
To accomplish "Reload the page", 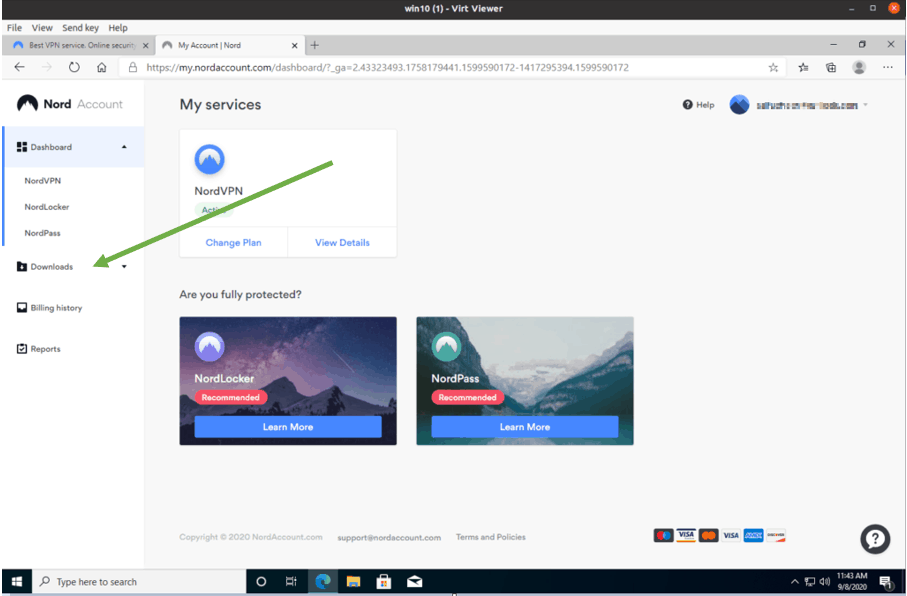I will [x=74, y=67].
